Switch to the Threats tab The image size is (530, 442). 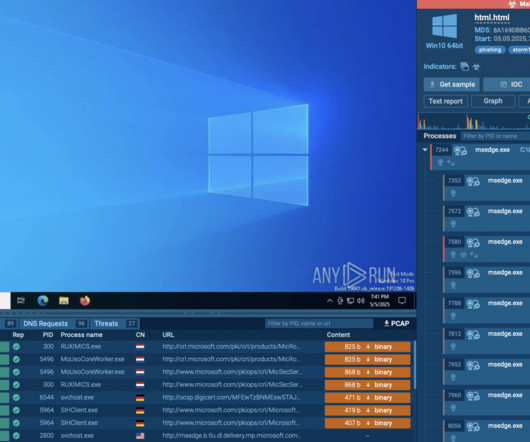coord(115,323)
